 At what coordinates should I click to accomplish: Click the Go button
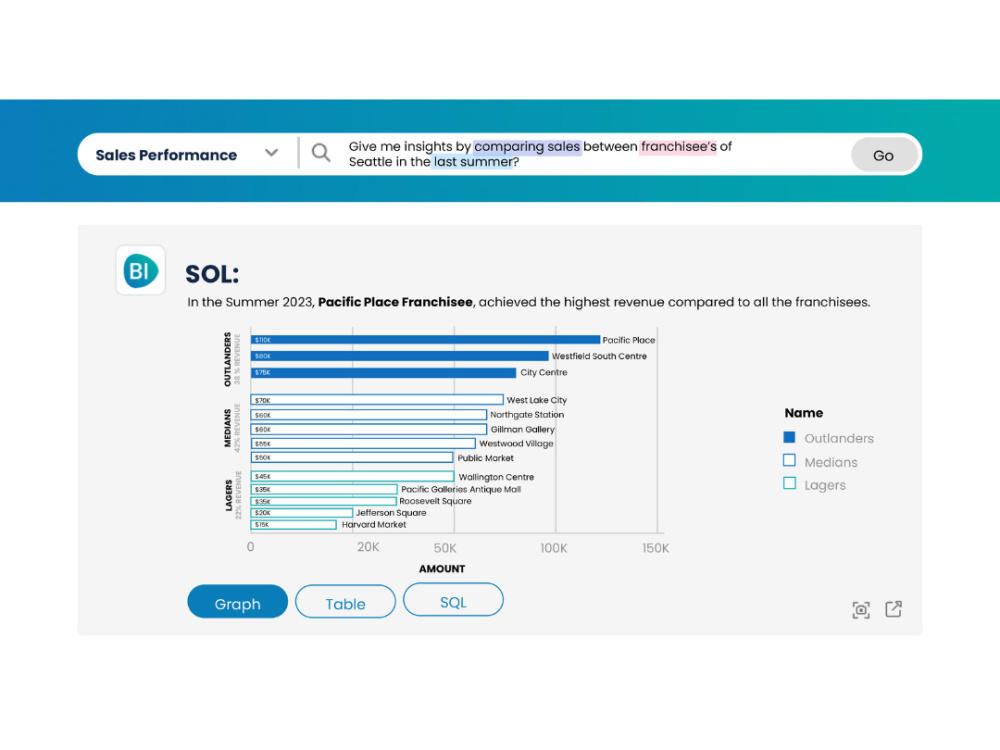pos(884,155)
